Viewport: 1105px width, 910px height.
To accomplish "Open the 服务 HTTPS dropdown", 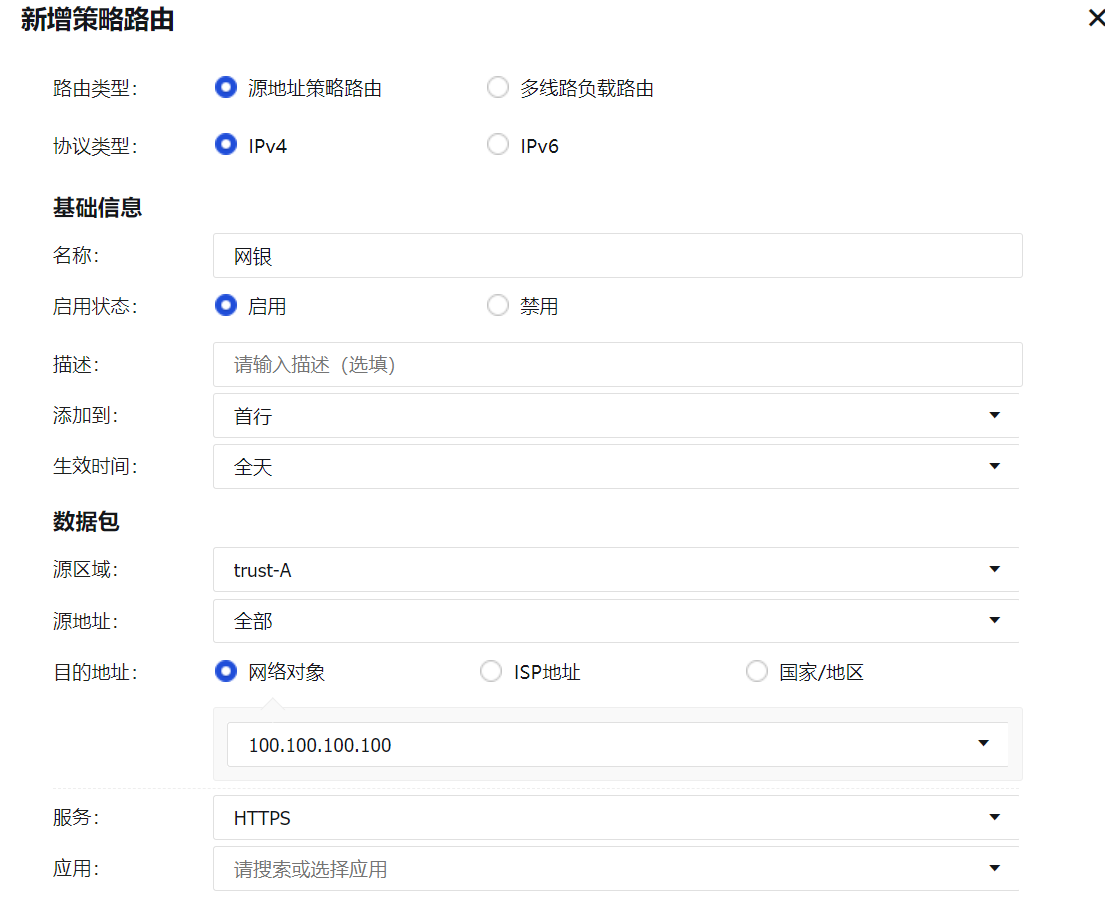I will pyautogui.click(x=615, y=818).
